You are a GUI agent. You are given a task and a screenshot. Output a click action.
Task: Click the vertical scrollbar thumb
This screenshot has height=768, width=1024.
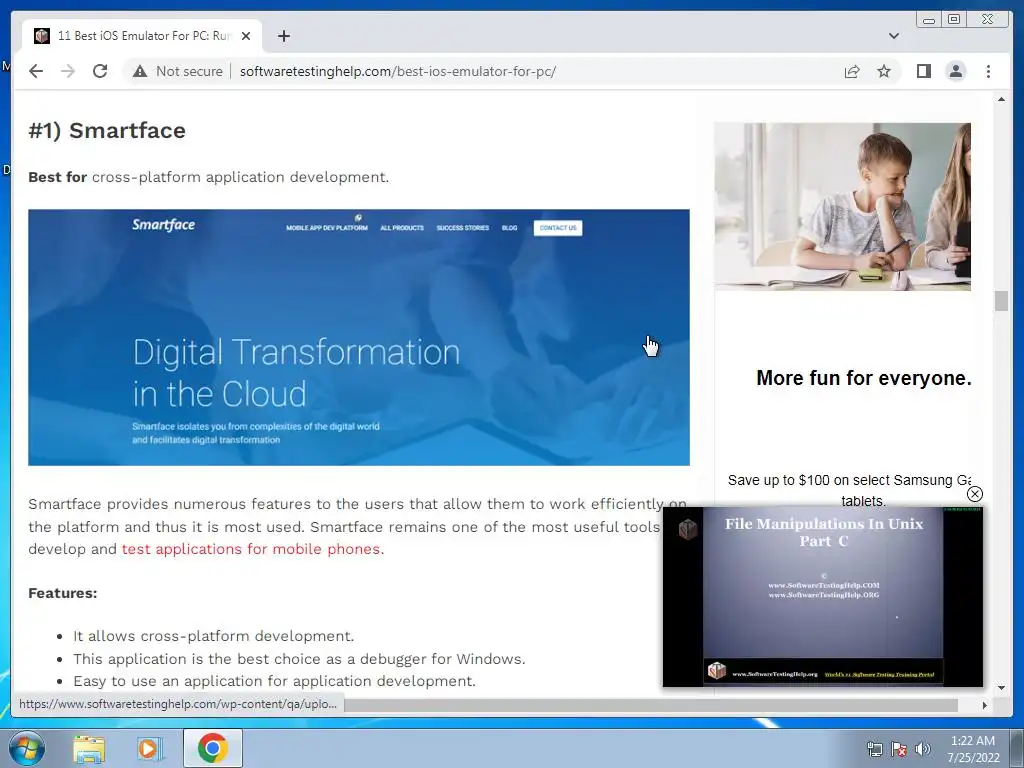(1001, 301)
